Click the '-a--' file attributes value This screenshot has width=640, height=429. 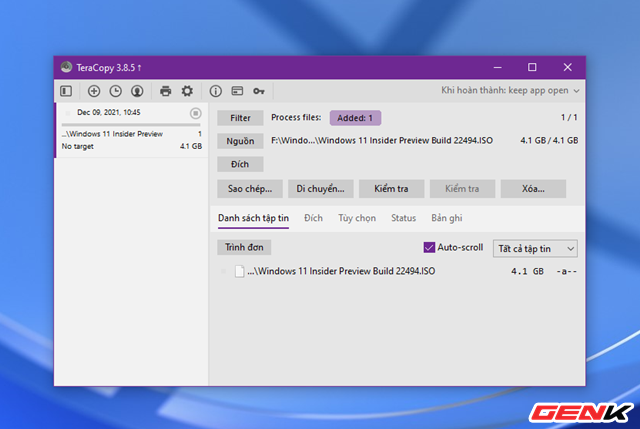(567, 271)
